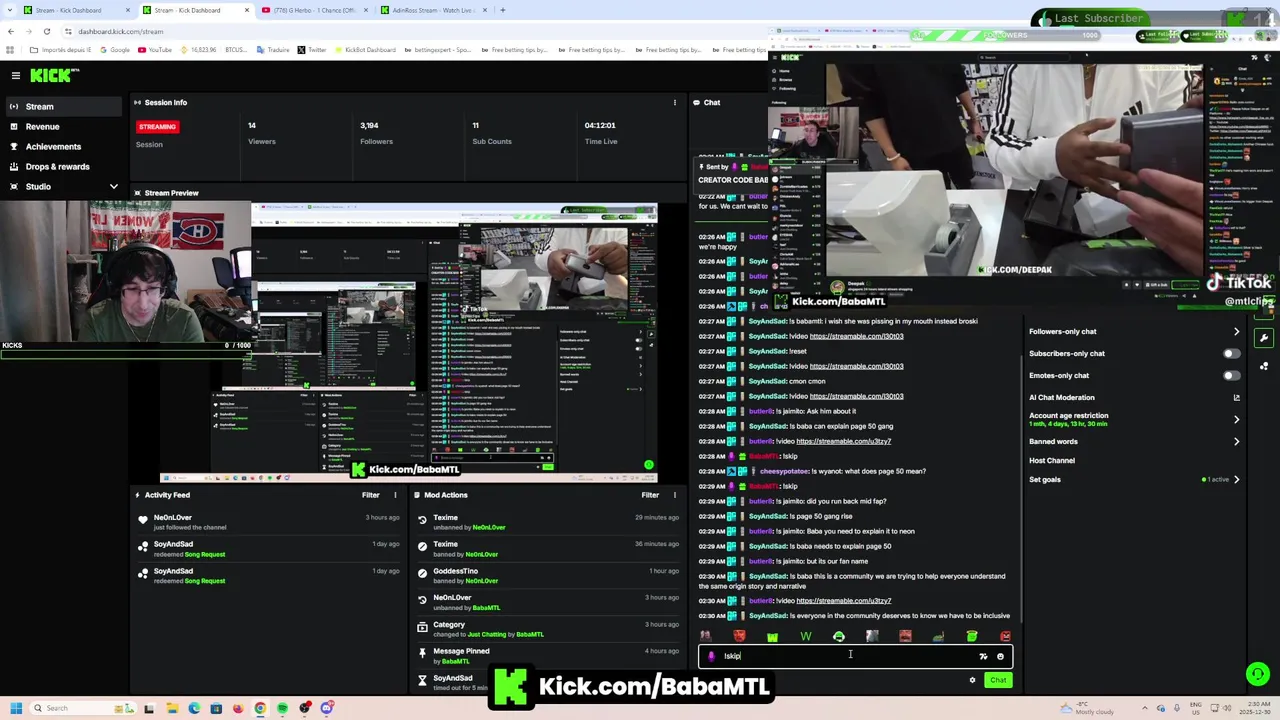Expand Followers-only chat settings
The image size is (1280, 720).
pyautogui.click(x=1236, y=331)
